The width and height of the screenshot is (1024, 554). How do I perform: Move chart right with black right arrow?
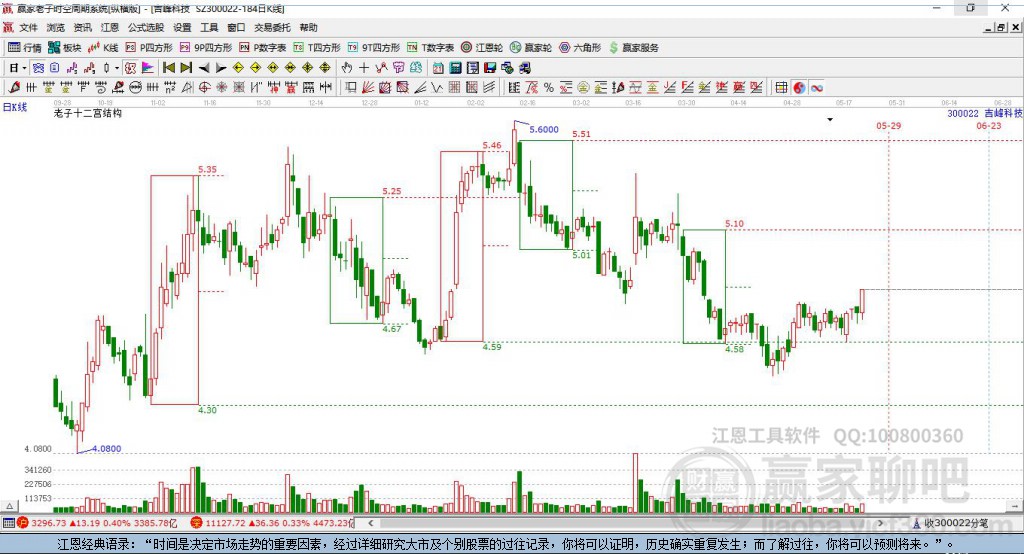pyautogui.click(x=221, y=67)
